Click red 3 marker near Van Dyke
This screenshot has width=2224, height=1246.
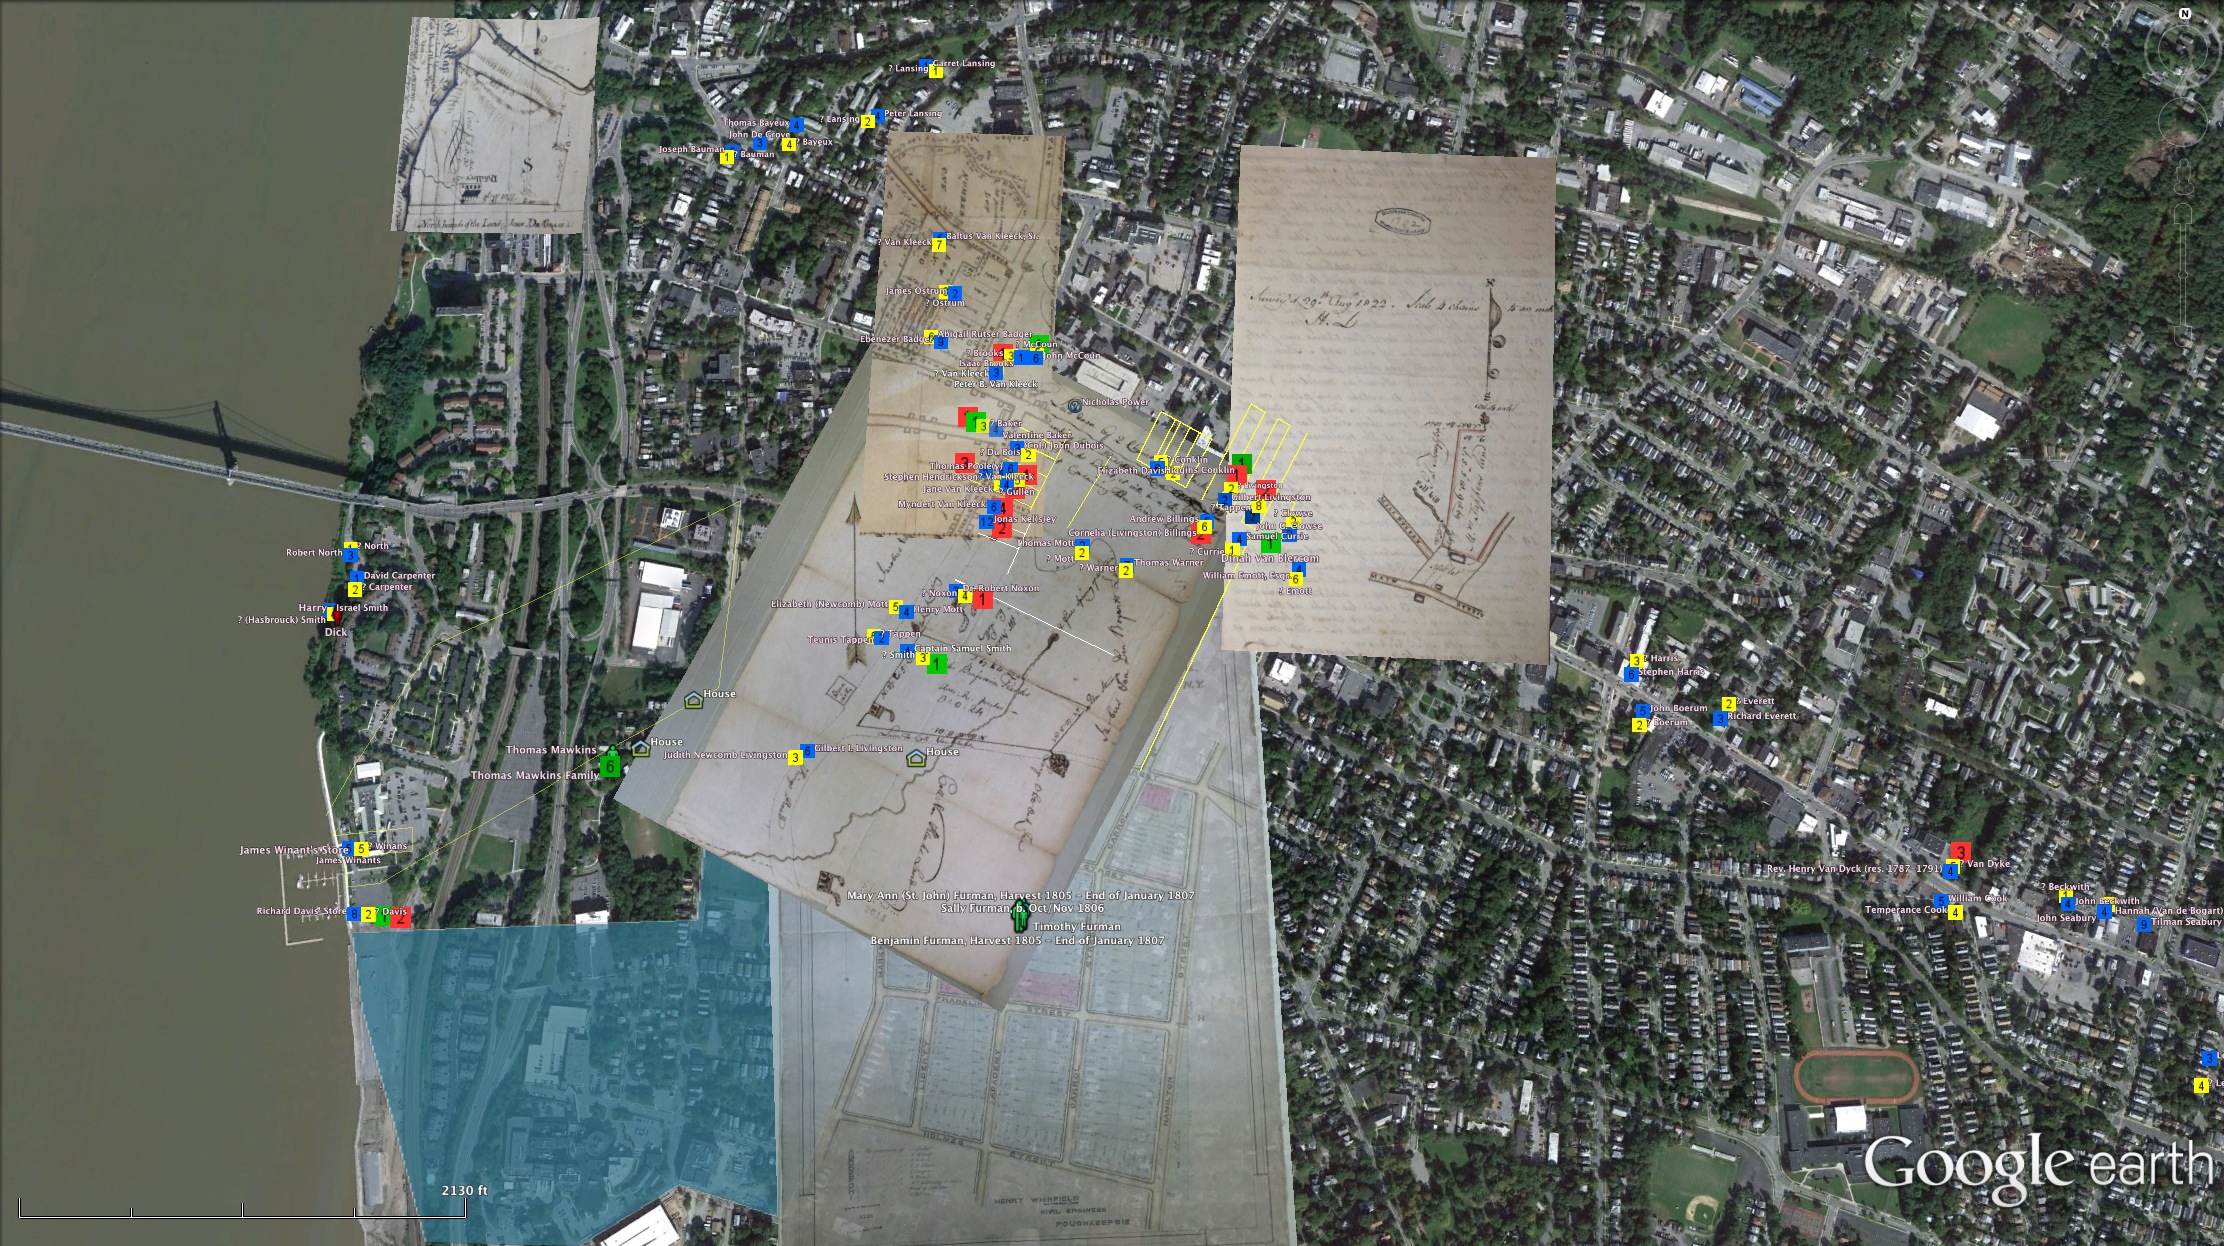(1960, 852)
